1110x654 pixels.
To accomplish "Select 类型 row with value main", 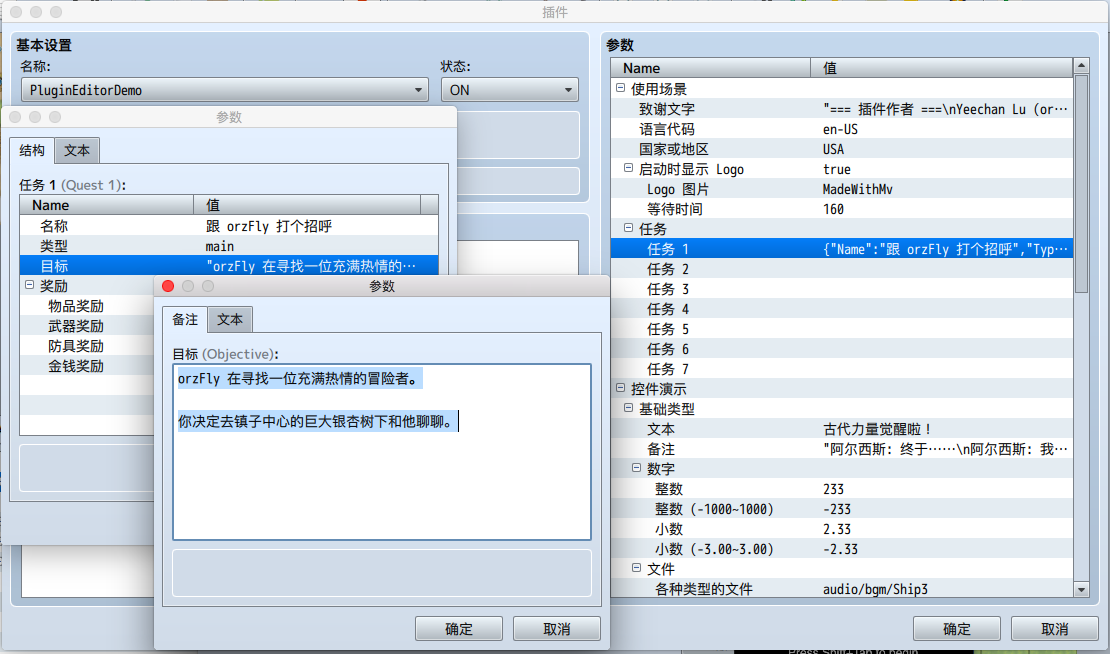I will [x=229, y=246].
